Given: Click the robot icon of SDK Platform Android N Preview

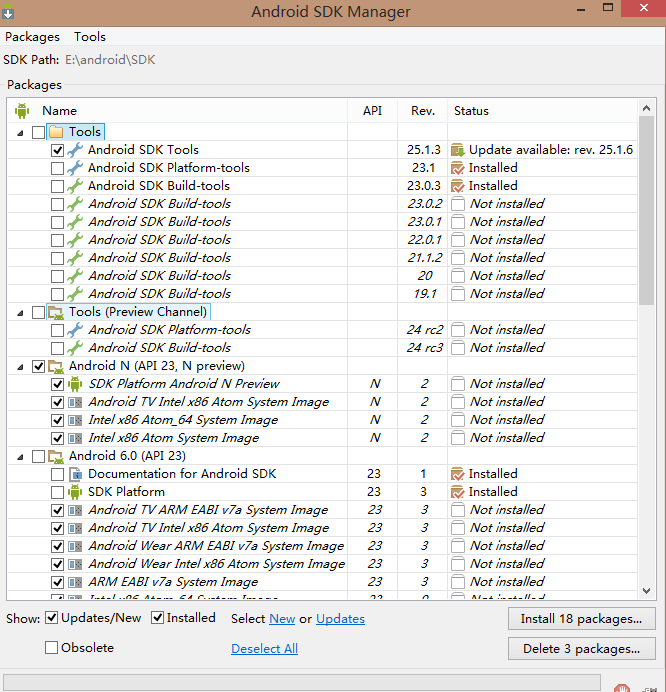Looking at the screenshot, I should [75, 384].
